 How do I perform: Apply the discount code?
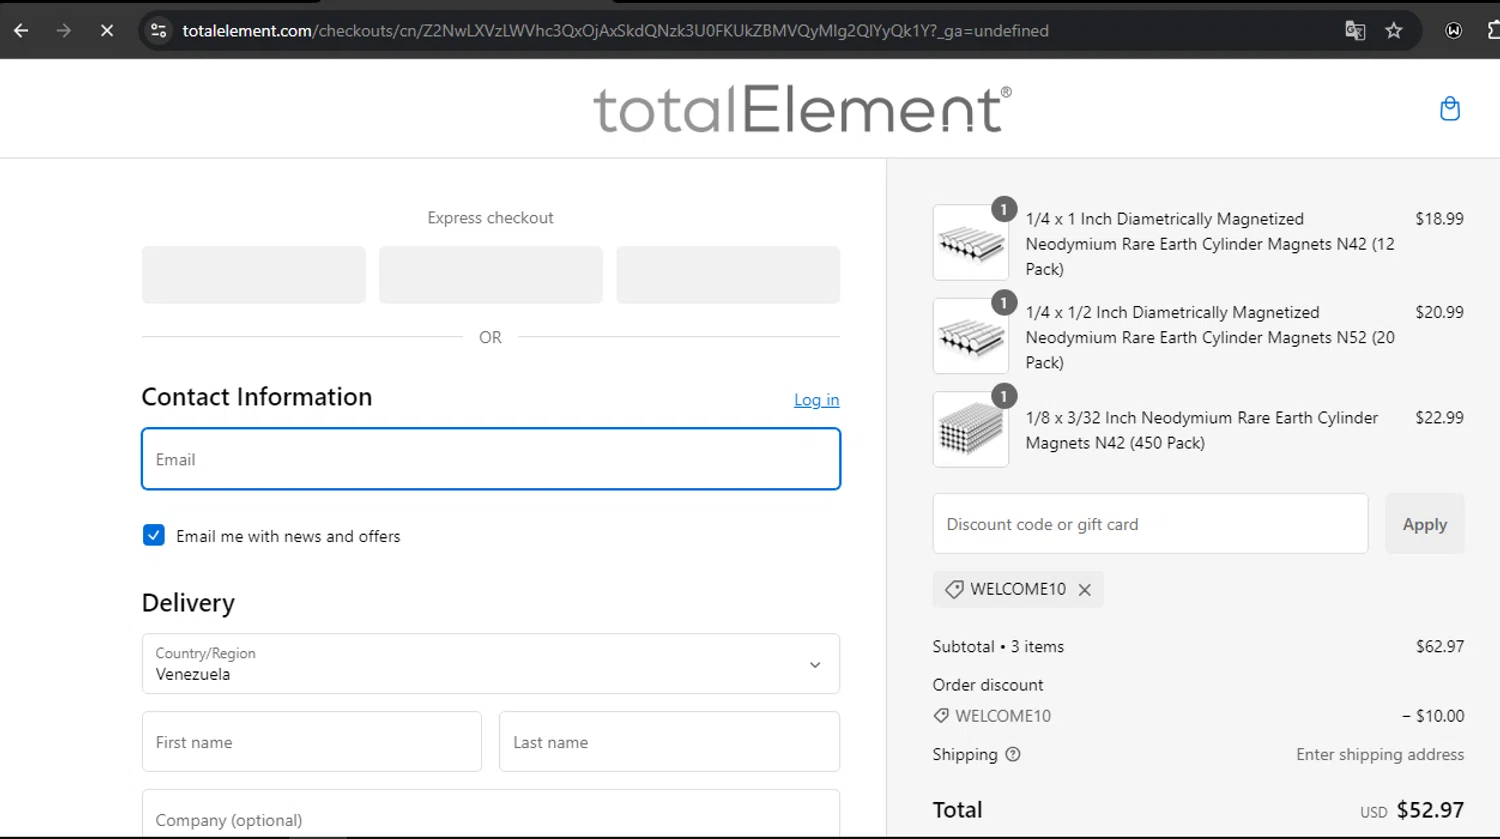coord(1424,524)
